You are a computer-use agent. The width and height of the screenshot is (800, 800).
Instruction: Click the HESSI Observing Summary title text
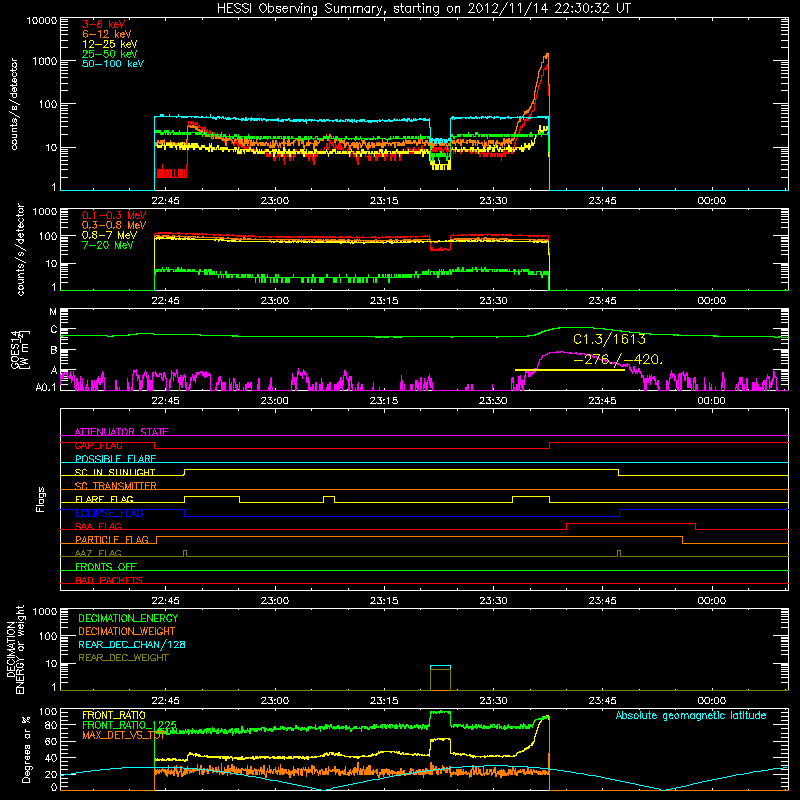click(x=423, y=9)
